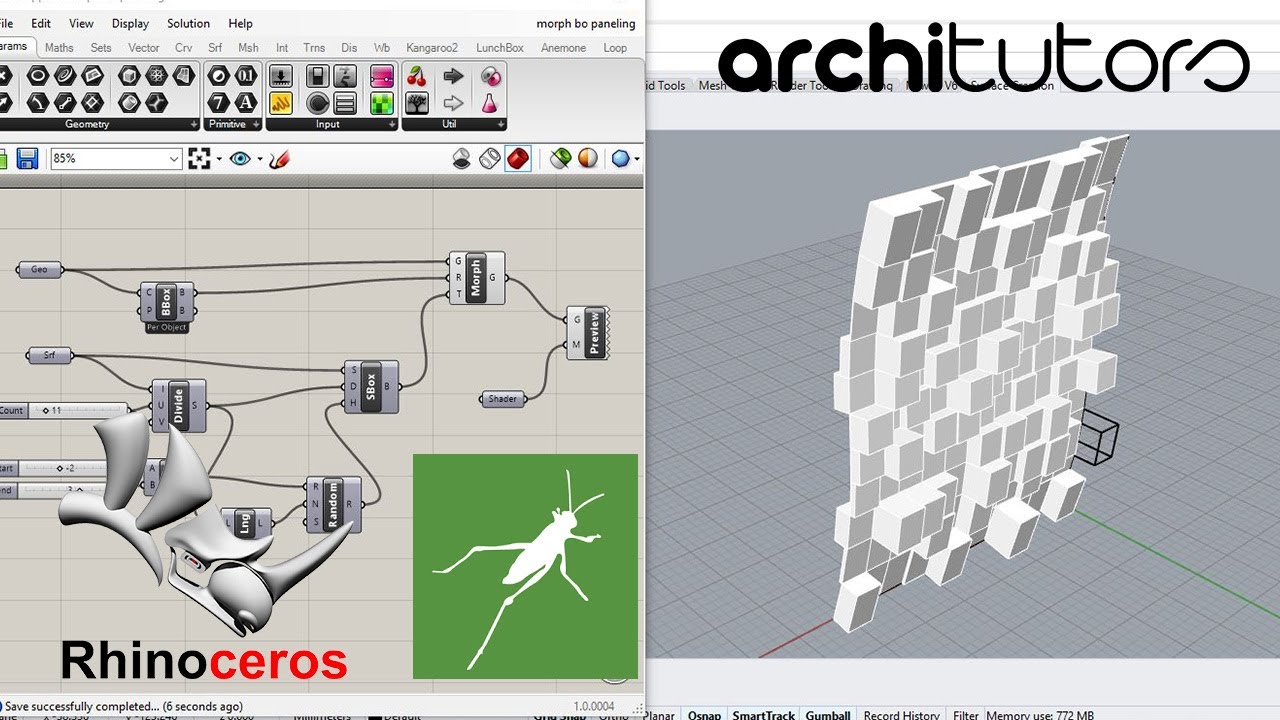Select the Mesh sphere parameter icon
Viewport: 1280px width, 720px height.
157,76
